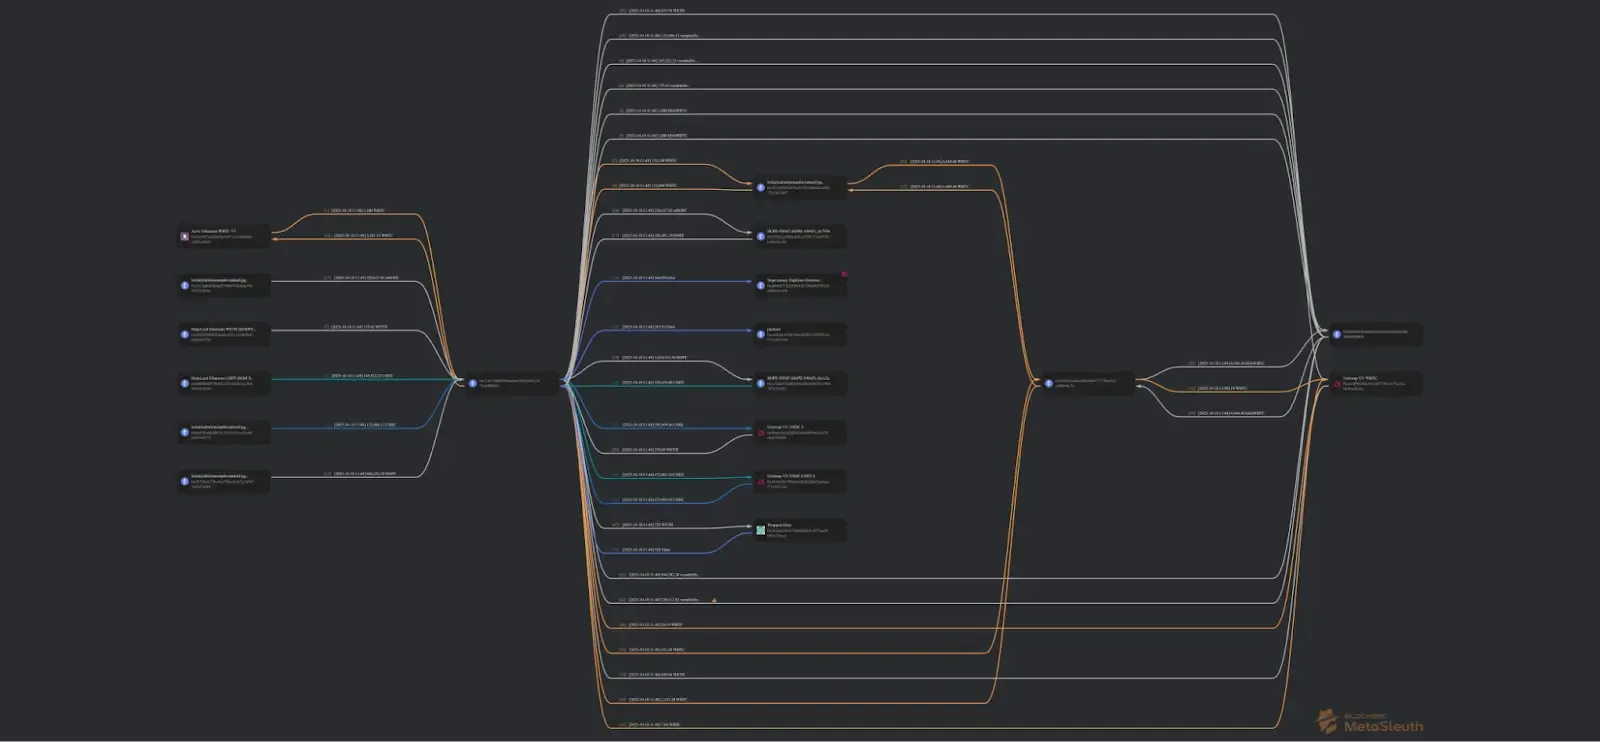
Task: Click the Uniswap icon on Uniswap V3: WBTC node
Action: (1337, 383)
